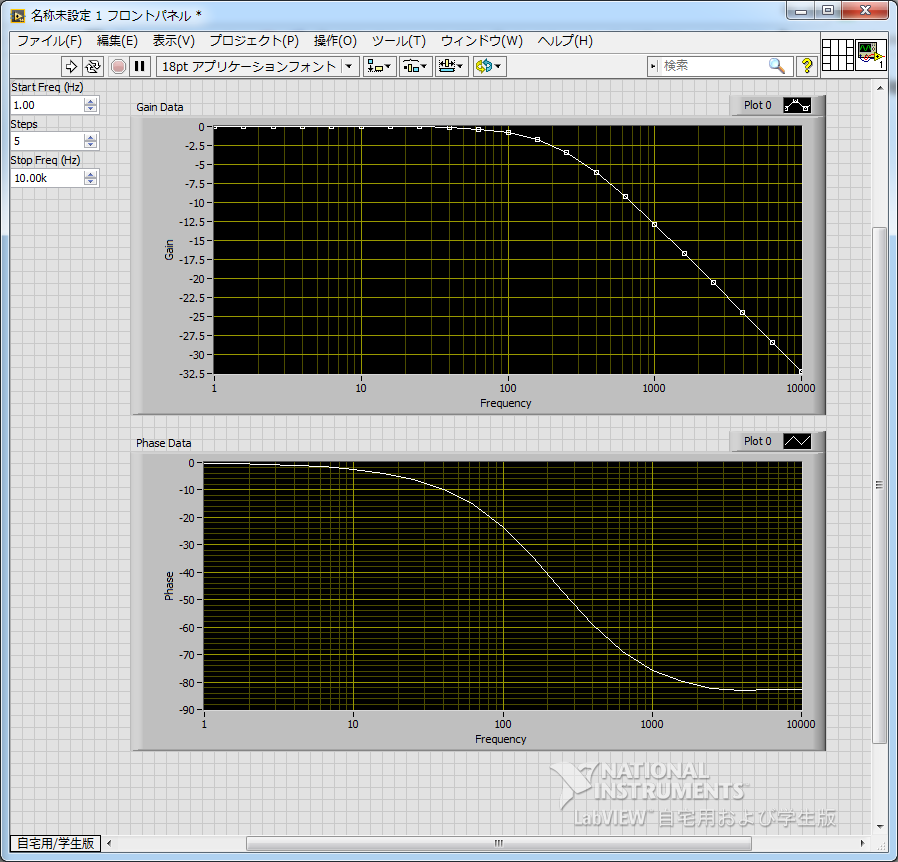Minimize the front panel window
Viewport: 898px width, 862px height.
[x=801, y=11]
